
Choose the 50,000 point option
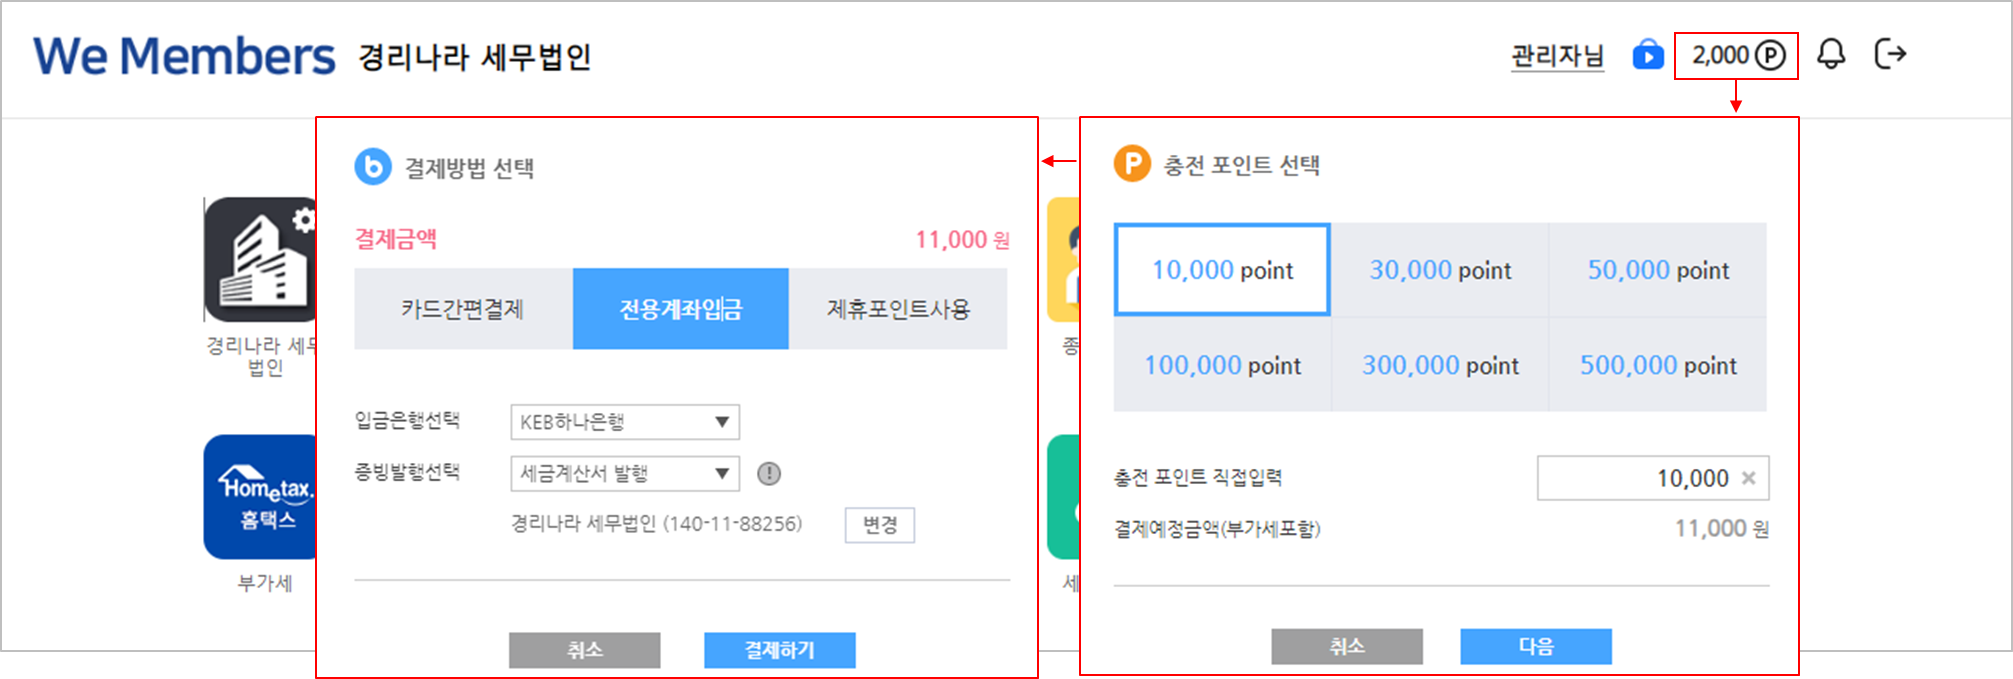[1658, 270]
